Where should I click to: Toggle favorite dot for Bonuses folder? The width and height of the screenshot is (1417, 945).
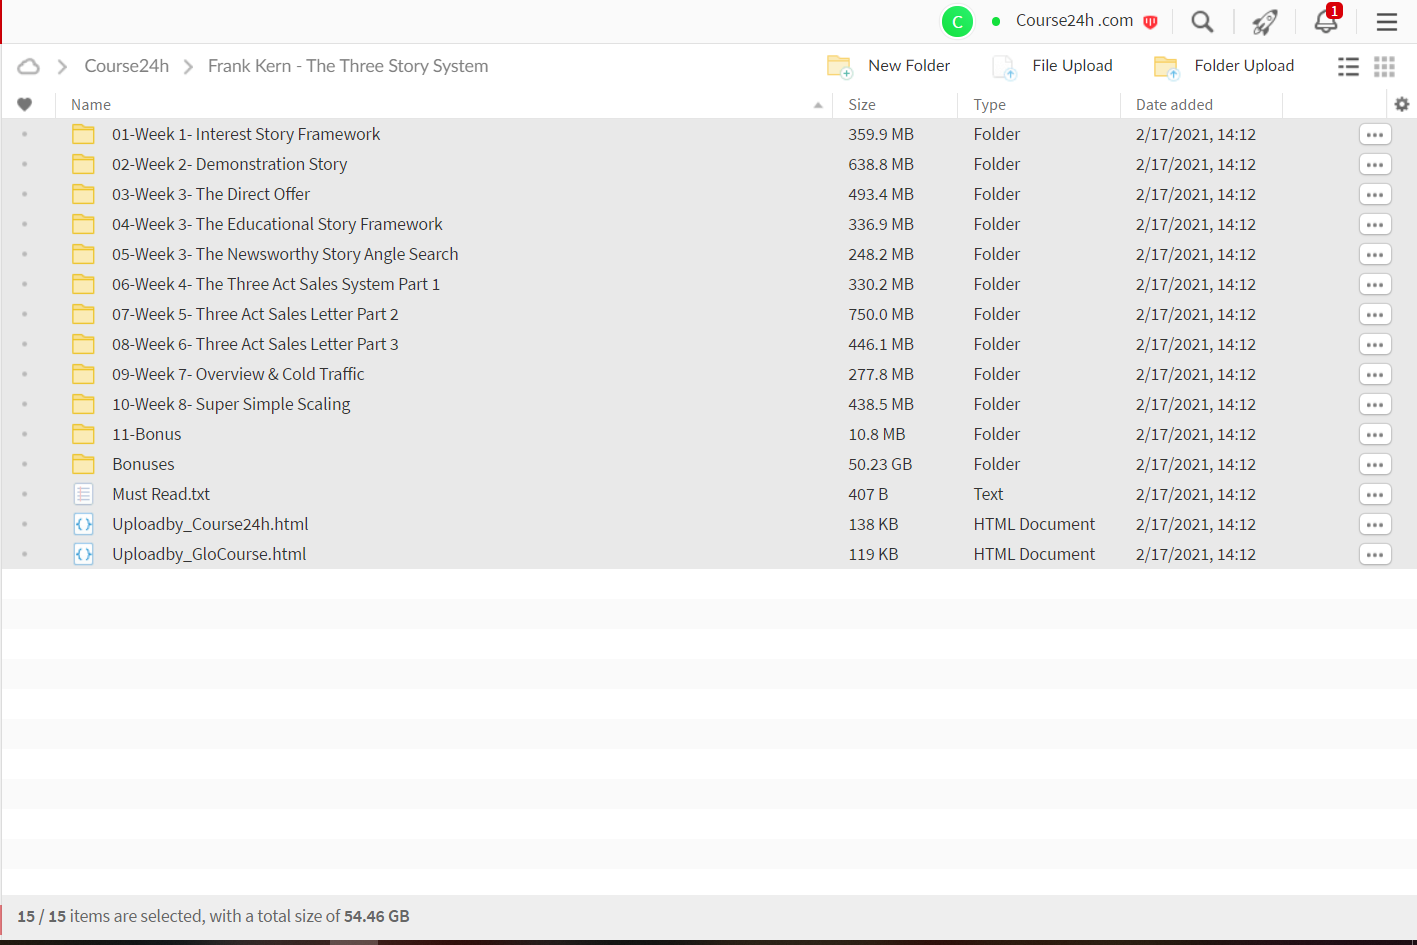coord(25,464)
